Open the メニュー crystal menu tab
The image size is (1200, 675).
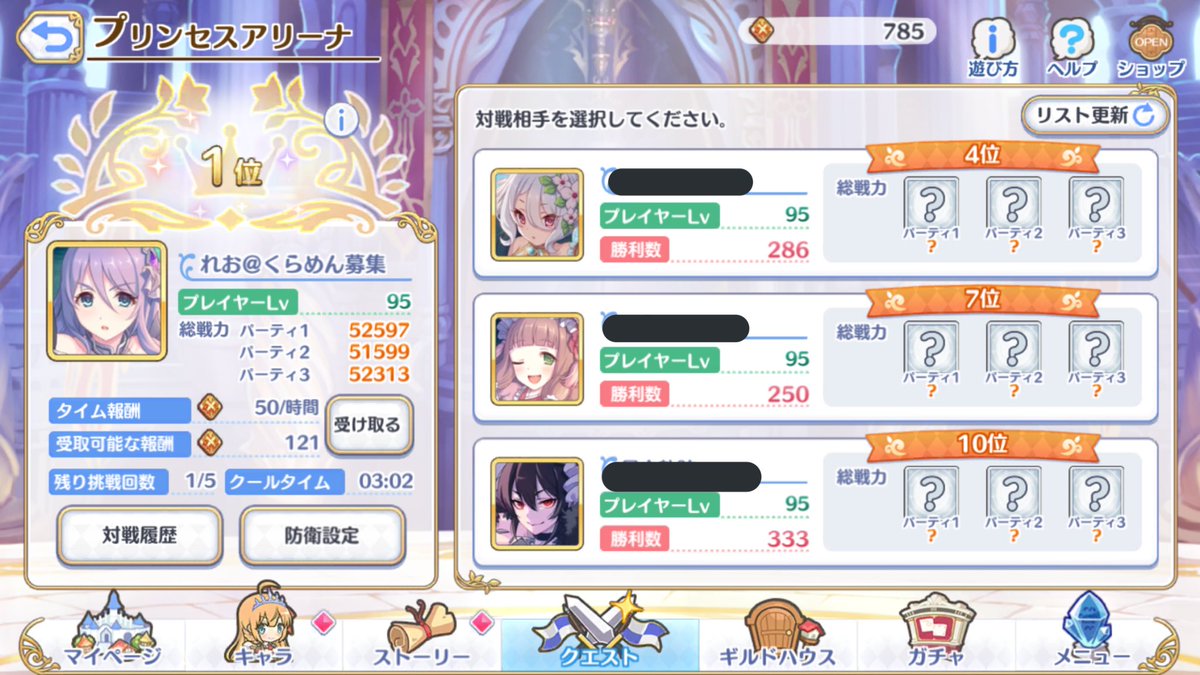(1092, 636)
